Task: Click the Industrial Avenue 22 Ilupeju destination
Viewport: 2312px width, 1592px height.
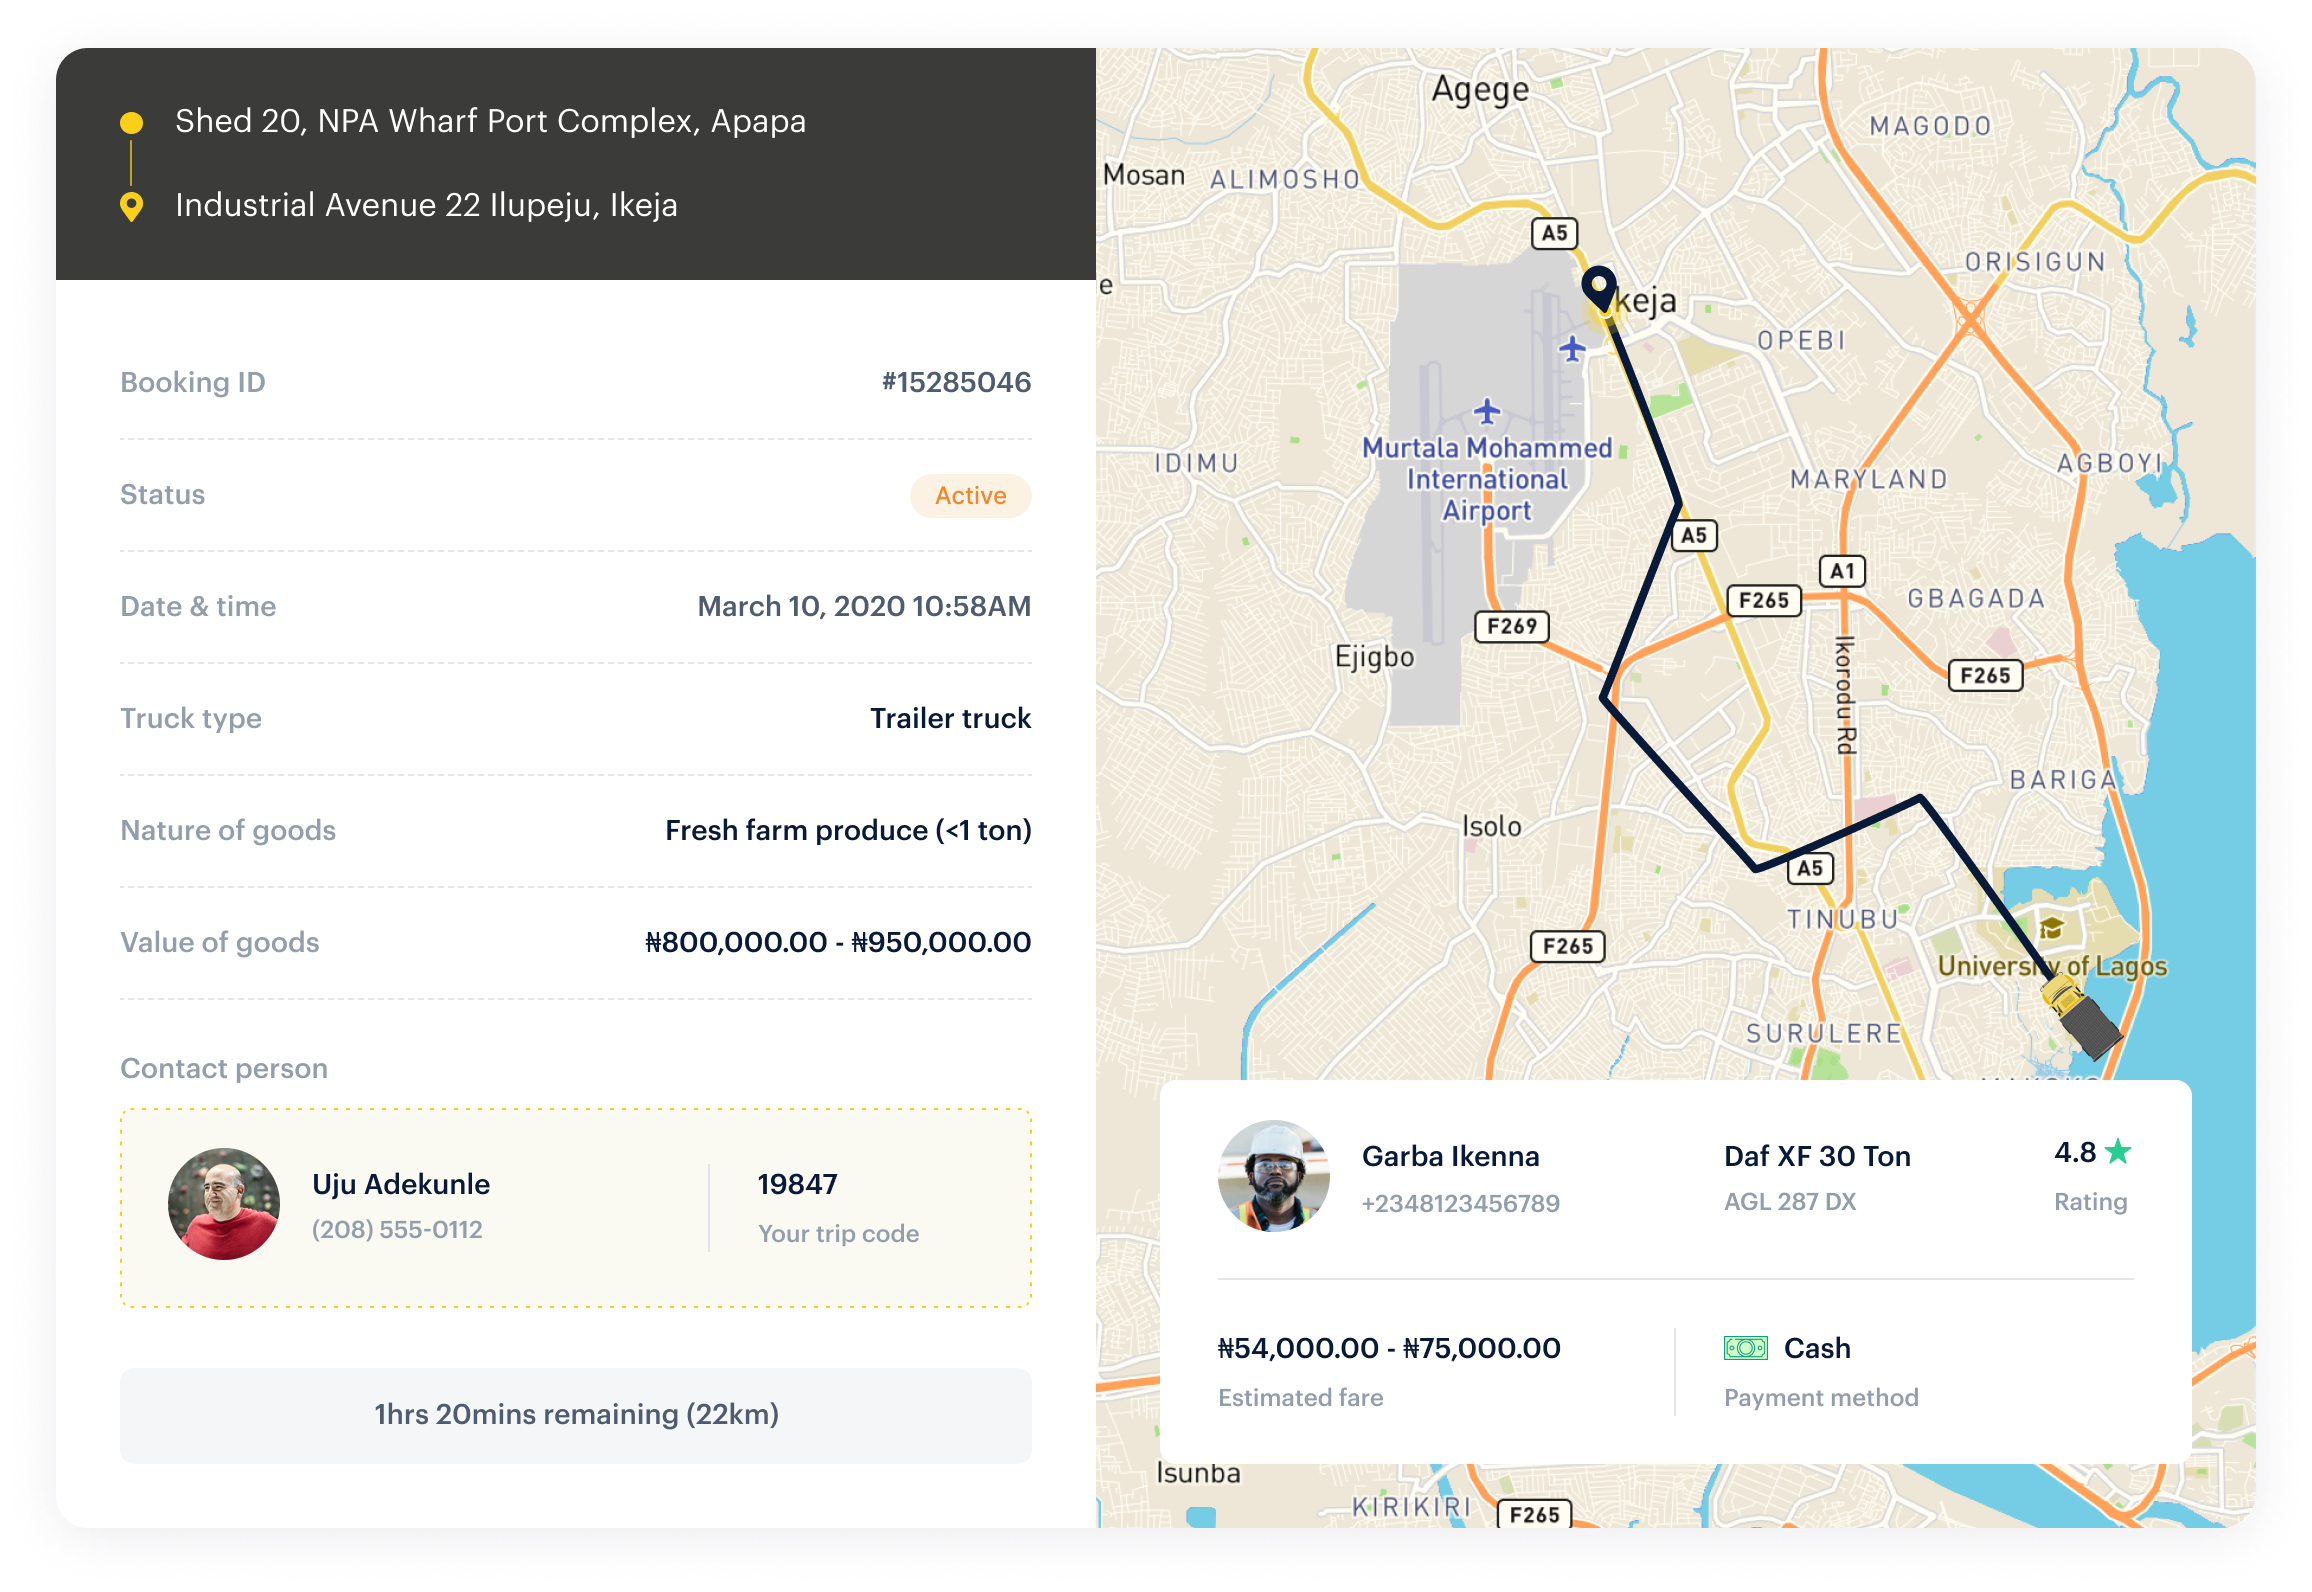Action: coord(426,205)
